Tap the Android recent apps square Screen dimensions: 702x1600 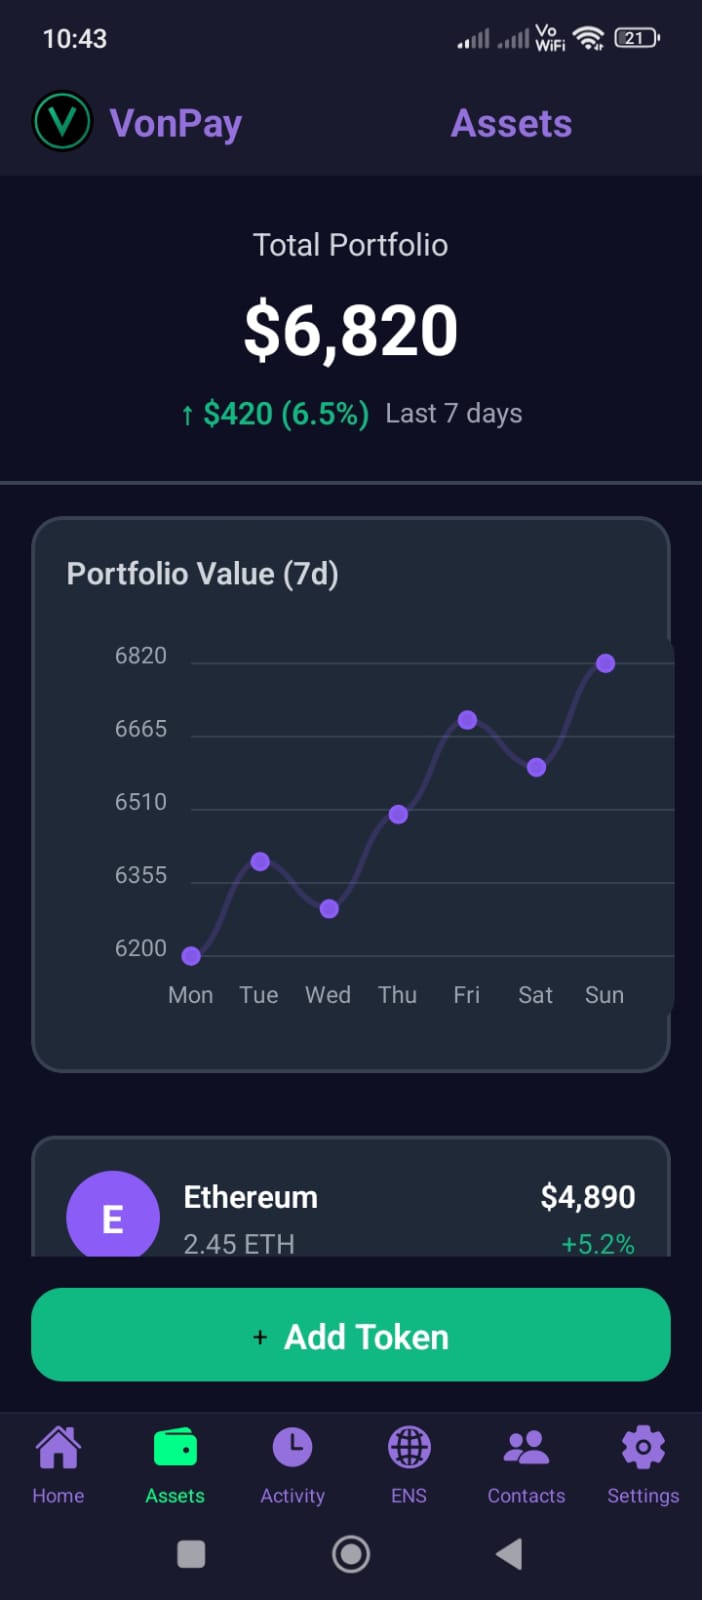[x=191, y=1554]
